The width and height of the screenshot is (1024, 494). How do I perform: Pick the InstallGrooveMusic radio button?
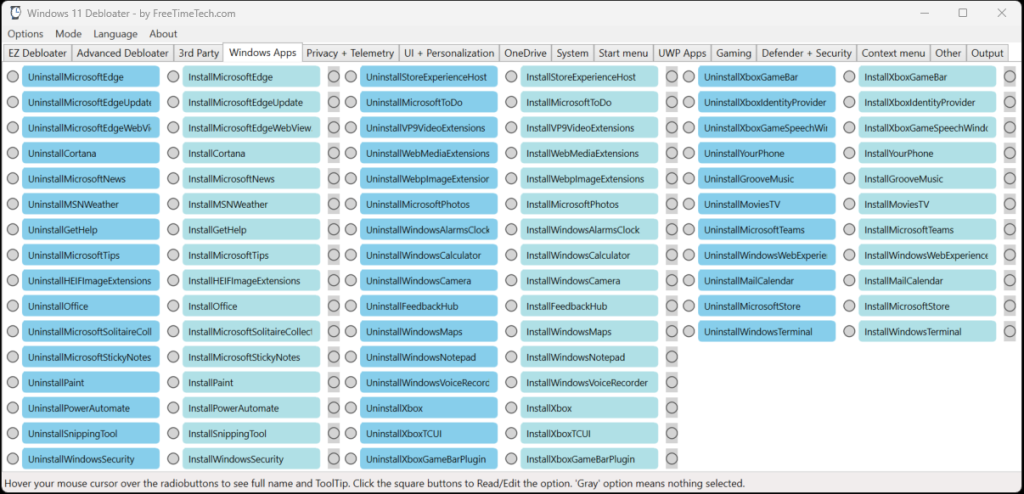(x=849, y=179)
